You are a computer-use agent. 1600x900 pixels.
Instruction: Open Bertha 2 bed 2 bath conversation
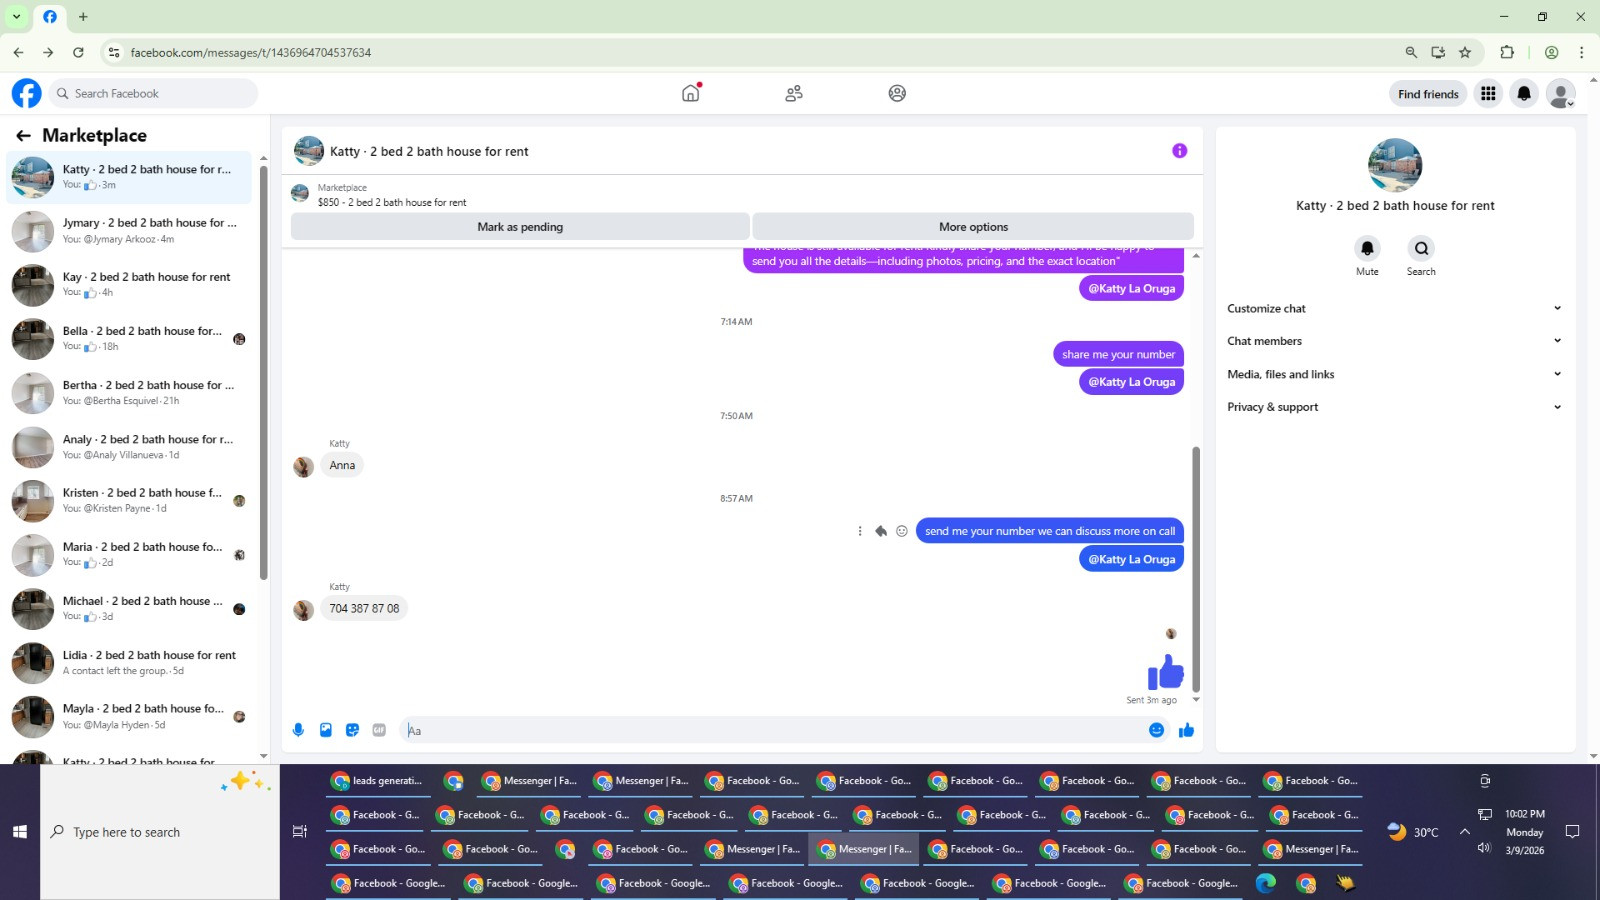(x=130, y=393)
